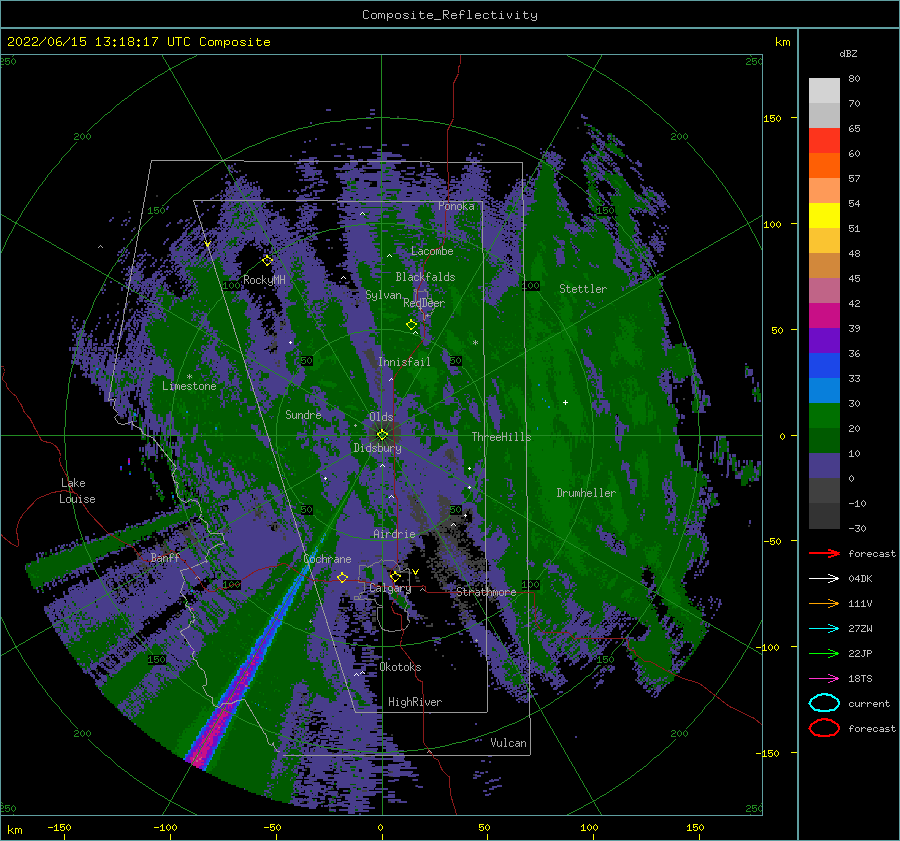Click the yellow diamond marker above Calgary
This screenshot has width=900, height=841.
[395, 576]
